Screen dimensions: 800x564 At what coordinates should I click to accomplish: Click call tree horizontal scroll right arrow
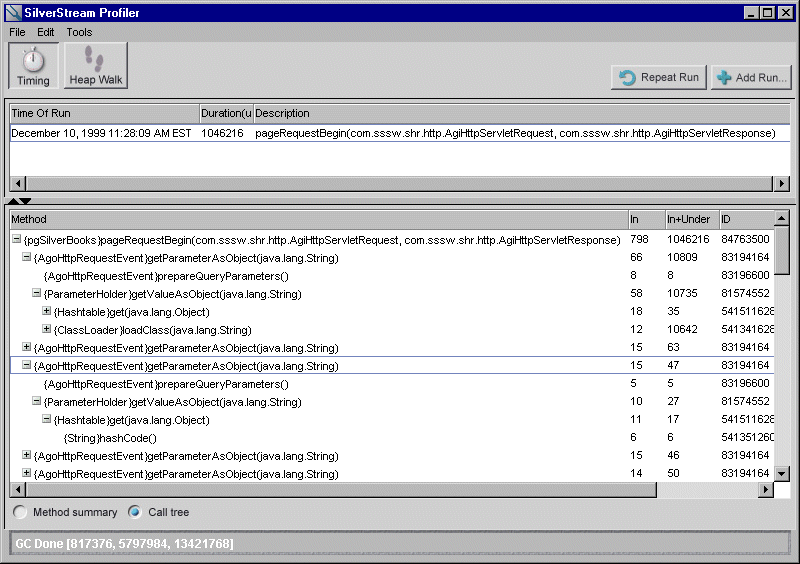point(765,489)
